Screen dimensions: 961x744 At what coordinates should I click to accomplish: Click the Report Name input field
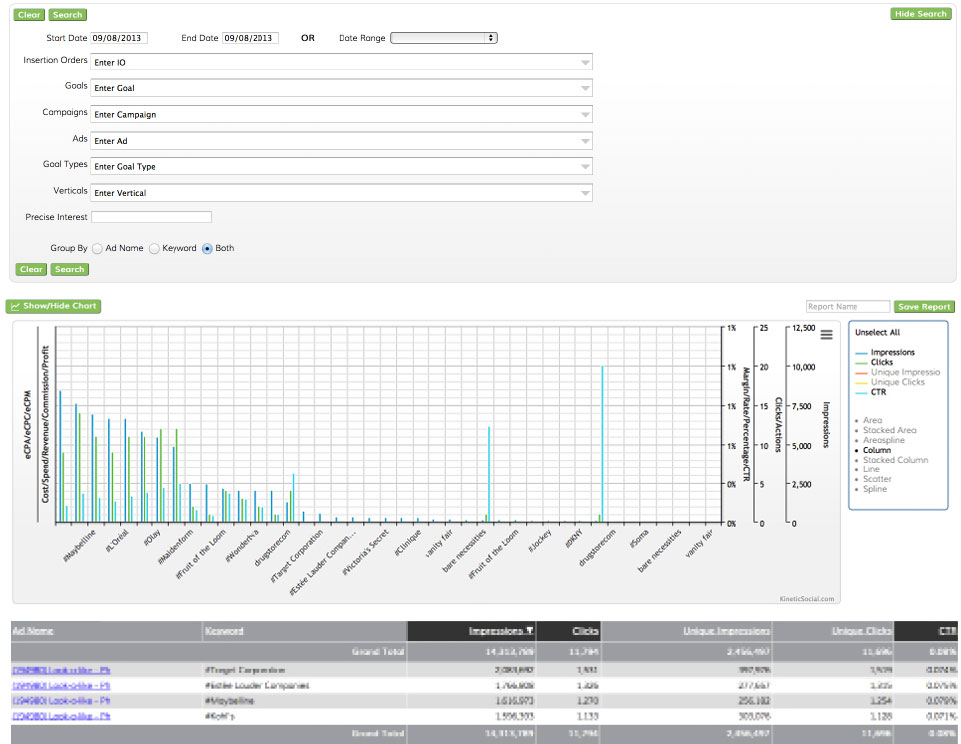point(848,306)
